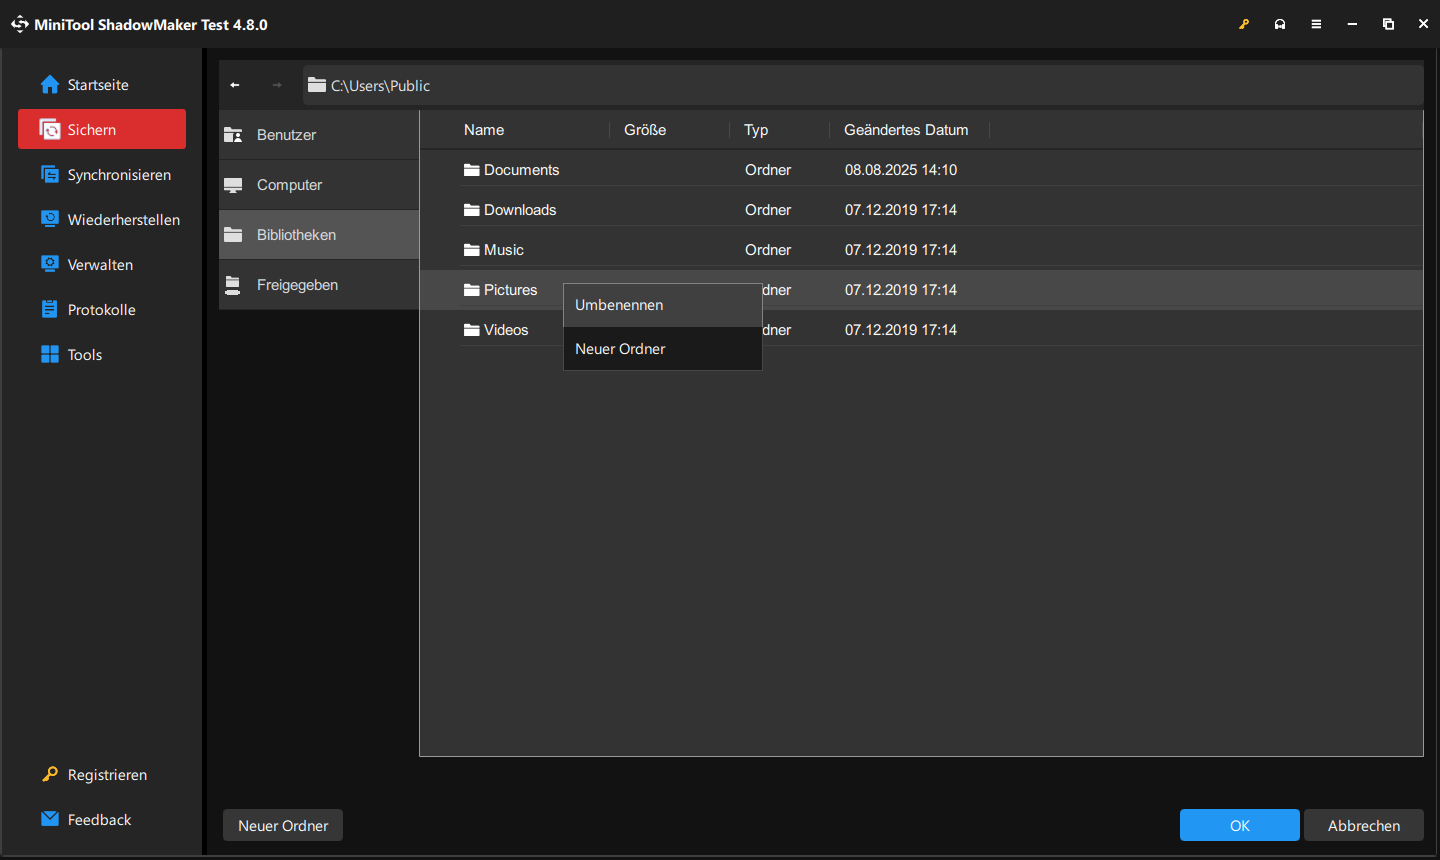1440x860 pixels.
Task: Choose Umbenennen from the context menu
Action: click(663, 305)
